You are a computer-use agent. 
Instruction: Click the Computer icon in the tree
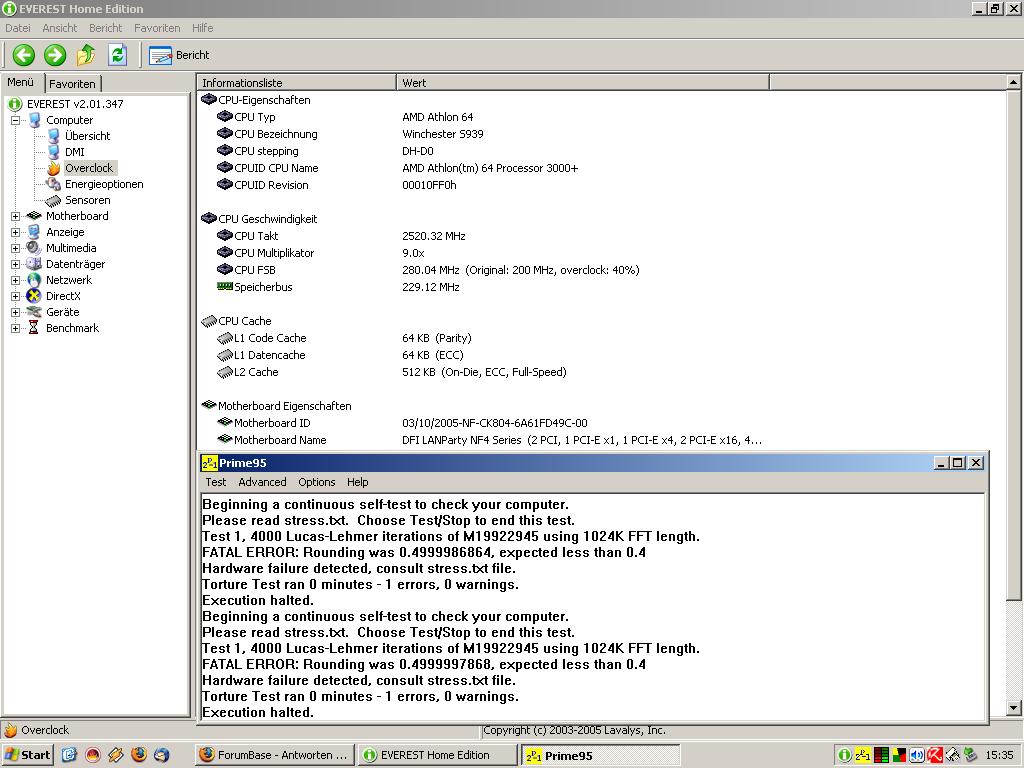(x=35, y=120)
